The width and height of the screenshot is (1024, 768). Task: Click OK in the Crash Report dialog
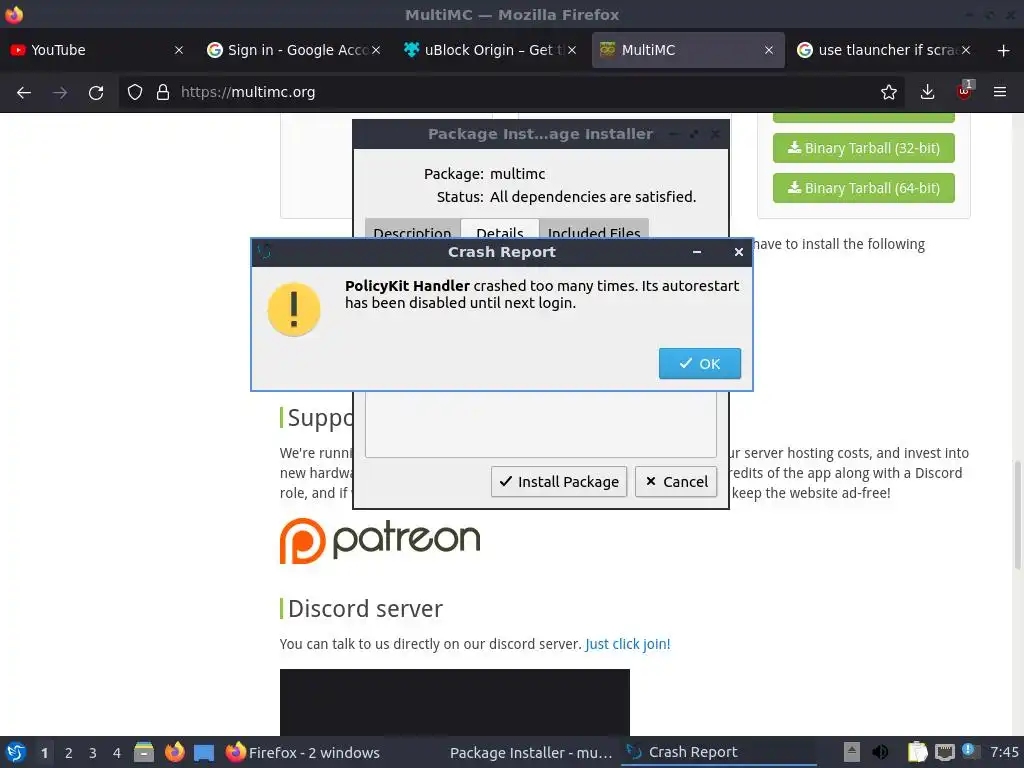(699, 363)
